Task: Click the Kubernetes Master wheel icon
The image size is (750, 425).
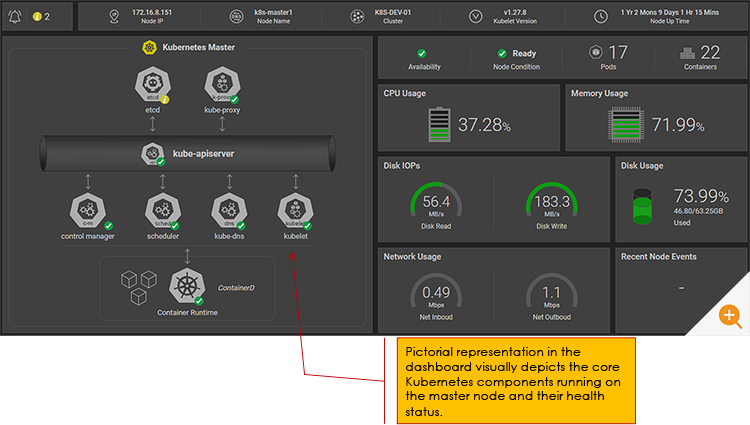Action: pyautogui.click(x=149, y=47)
